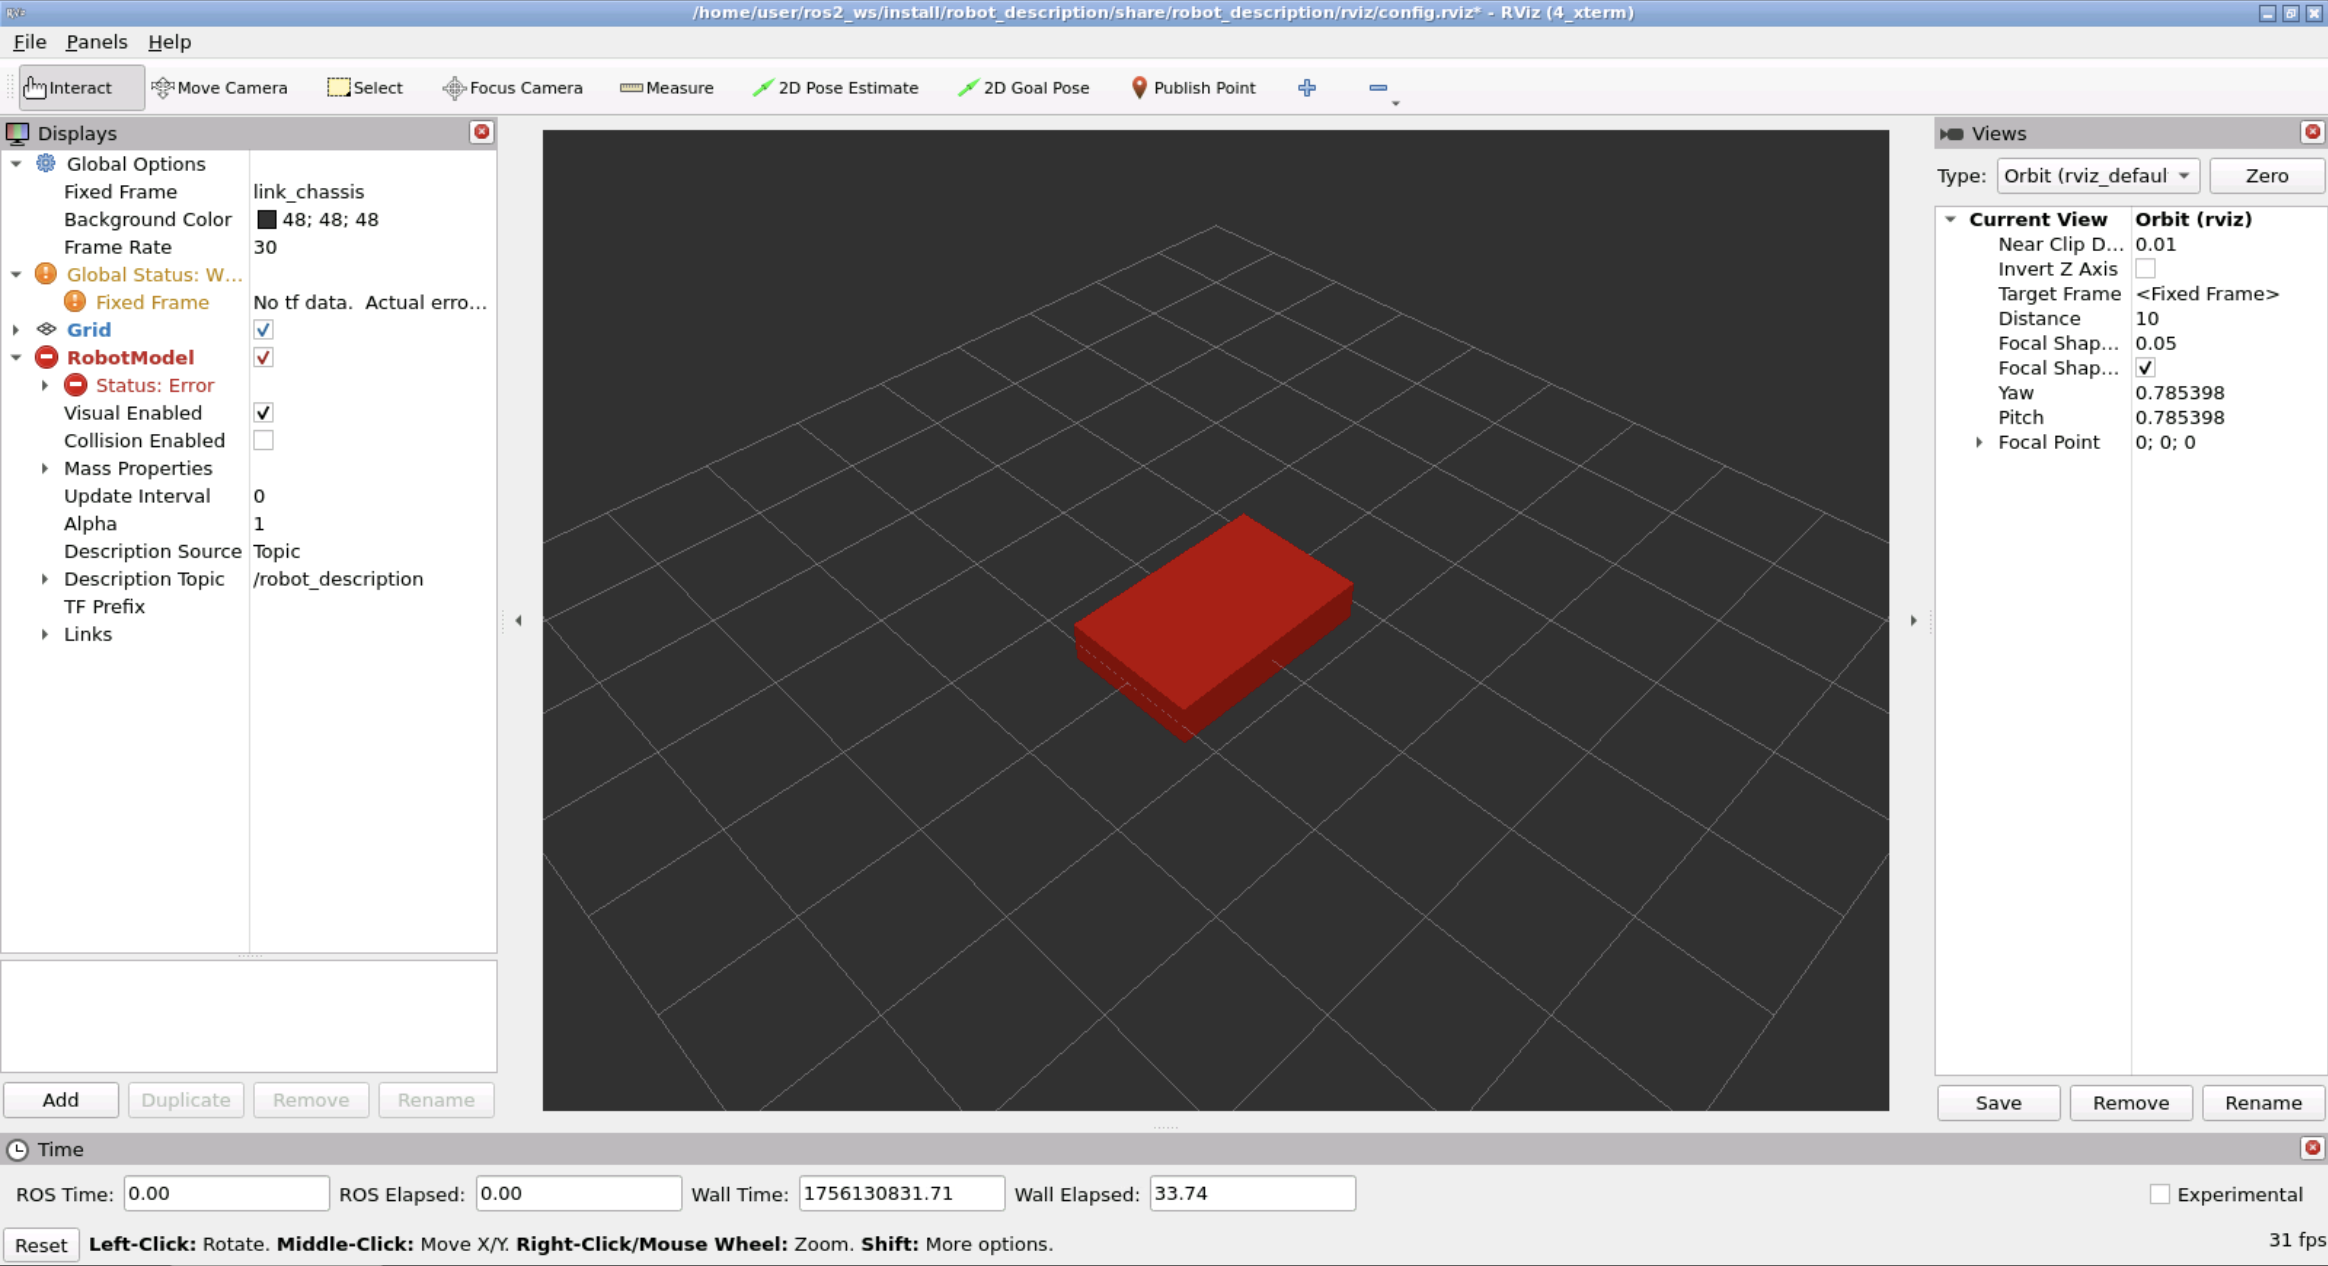This screenshot has width=2328, height=1266.
Task: Click the Zero view button
Action: pos(2267,176)
